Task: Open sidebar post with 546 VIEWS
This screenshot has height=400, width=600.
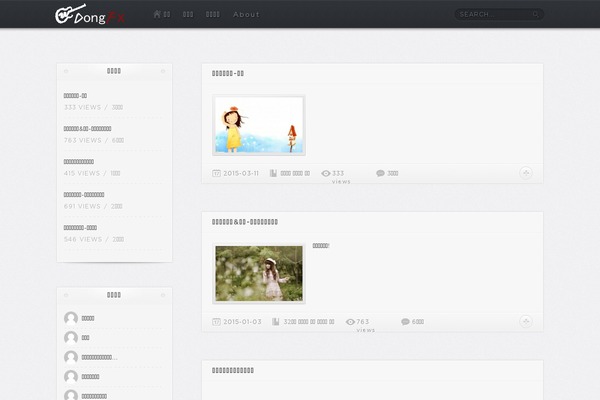Action: (x=80, y=227)
